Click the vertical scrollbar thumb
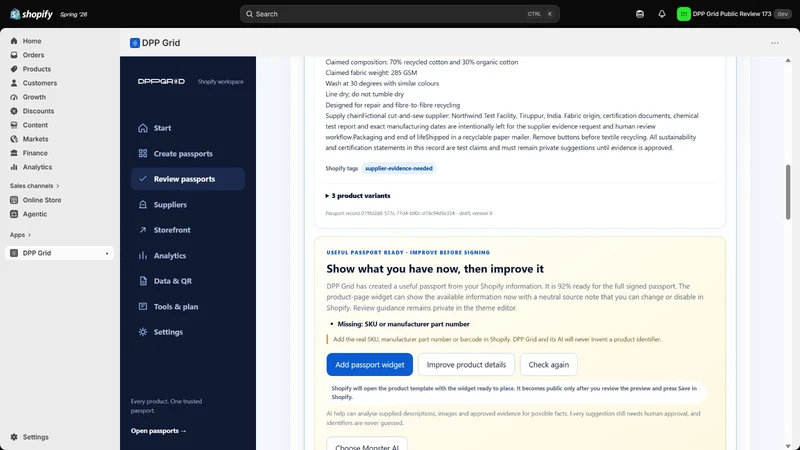The image size is (800, 450). click(788, 192)
